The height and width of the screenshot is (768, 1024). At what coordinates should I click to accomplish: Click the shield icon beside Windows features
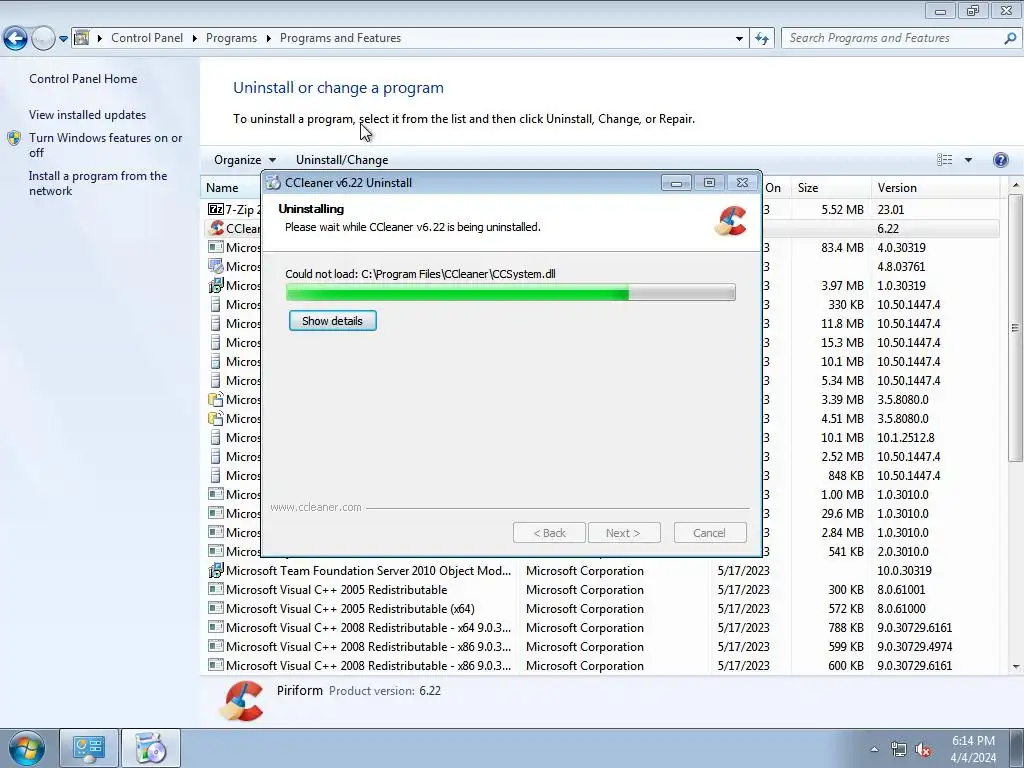click(14, 138)
